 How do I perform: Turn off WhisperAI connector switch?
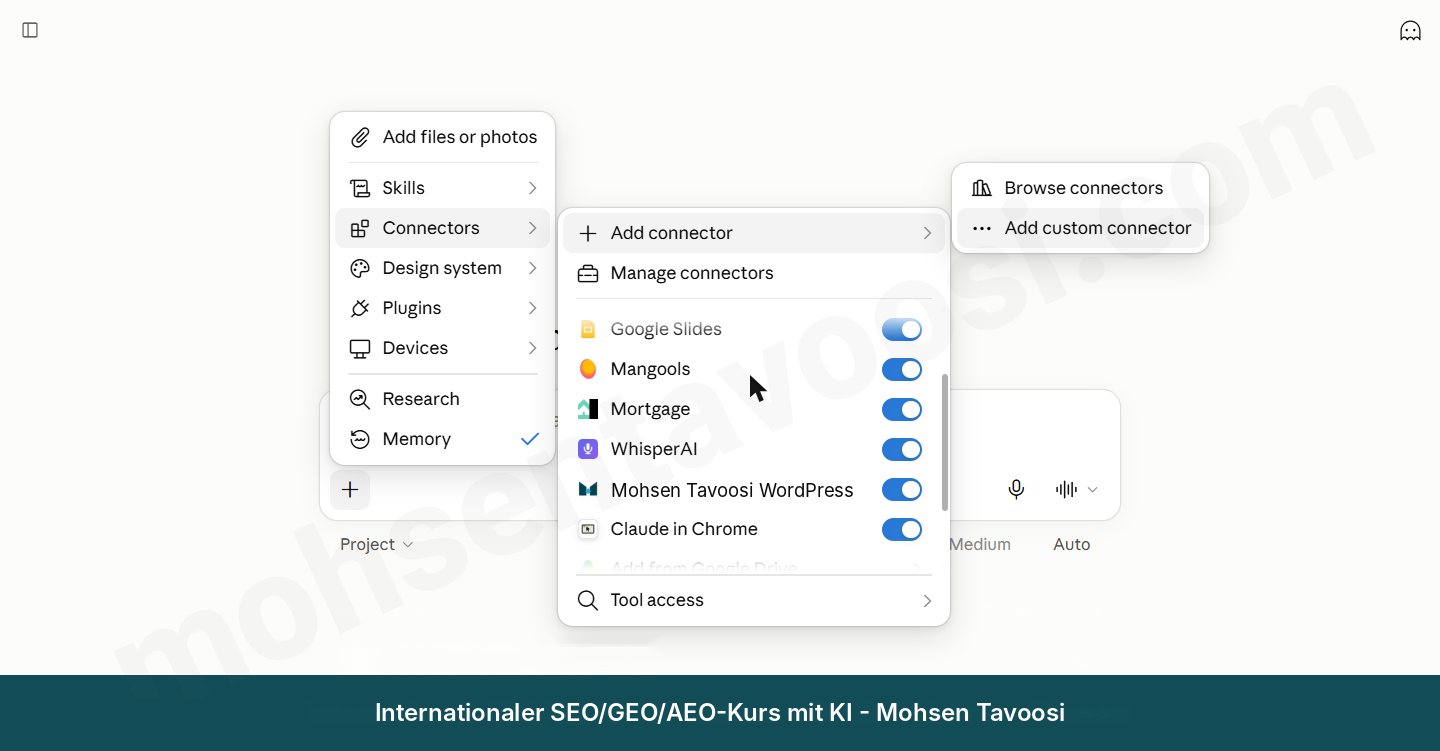pos(902,450)
